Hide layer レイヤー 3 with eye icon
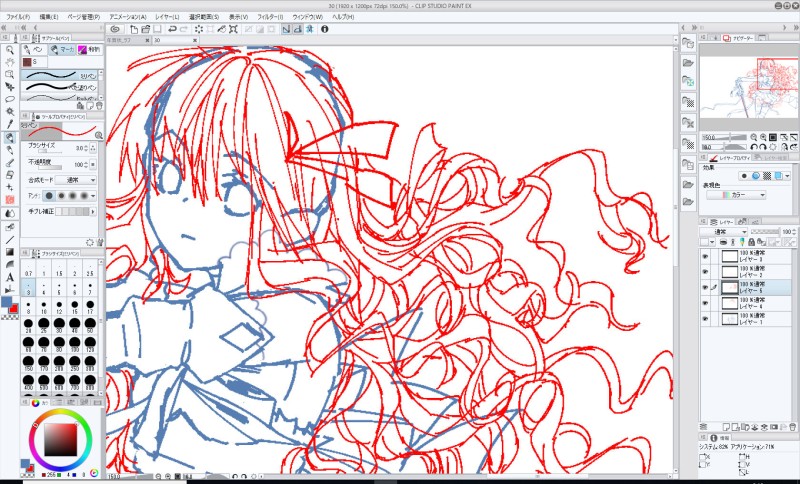Image resolution: width=800 pixels, height=484 pixels. pyautogui.click(x=705, y=256)
